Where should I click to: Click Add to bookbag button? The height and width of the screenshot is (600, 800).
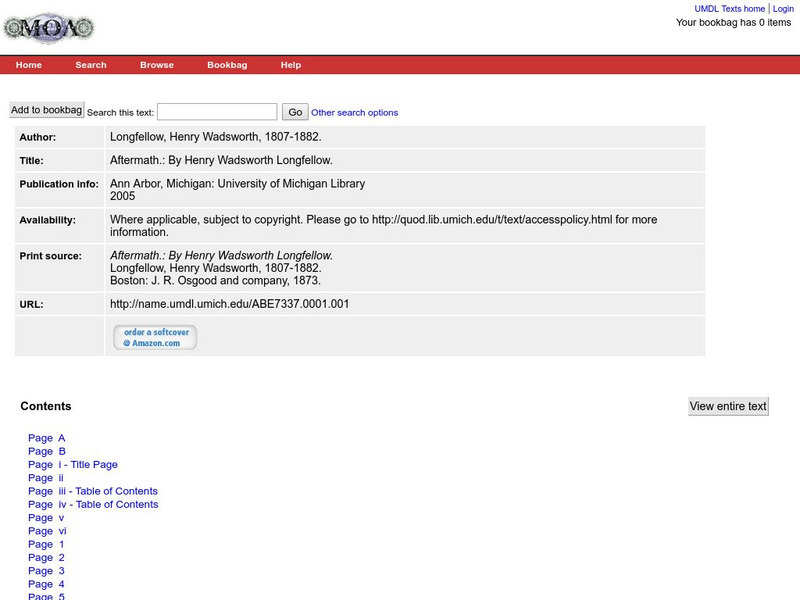click(x=46, y=110)
